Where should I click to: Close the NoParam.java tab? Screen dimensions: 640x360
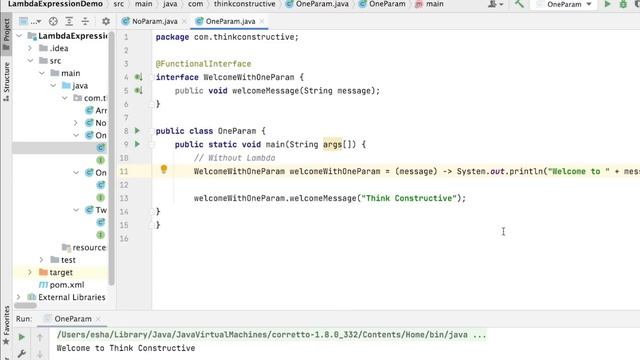[184, 21]
